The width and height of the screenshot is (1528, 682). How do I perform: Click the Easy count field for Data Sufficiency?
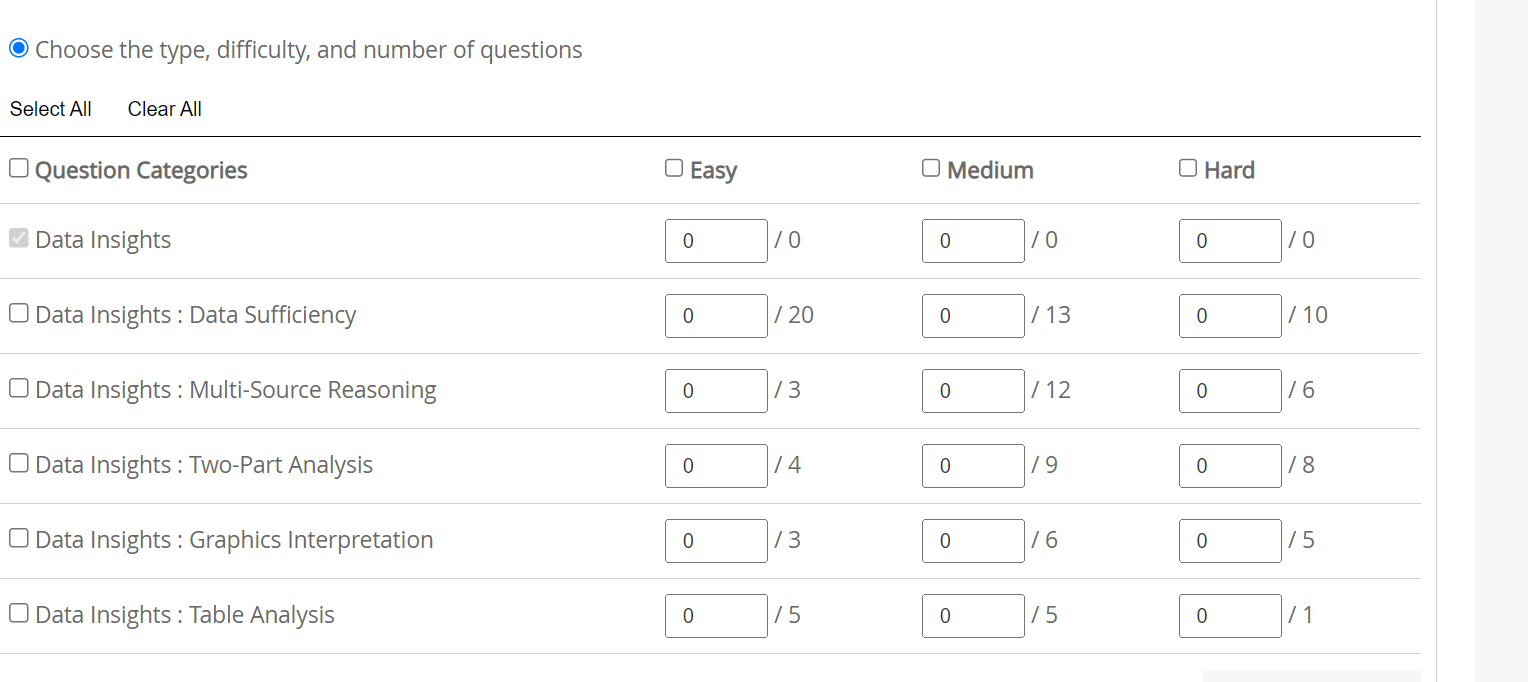[716, 315]
